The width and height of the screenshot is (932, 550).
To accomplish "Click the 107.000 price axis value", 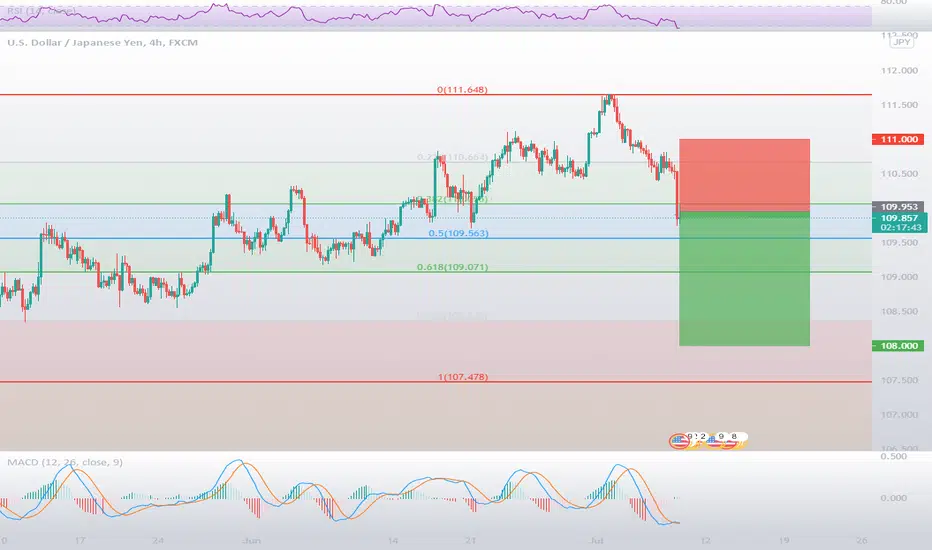I will (899, 414).
